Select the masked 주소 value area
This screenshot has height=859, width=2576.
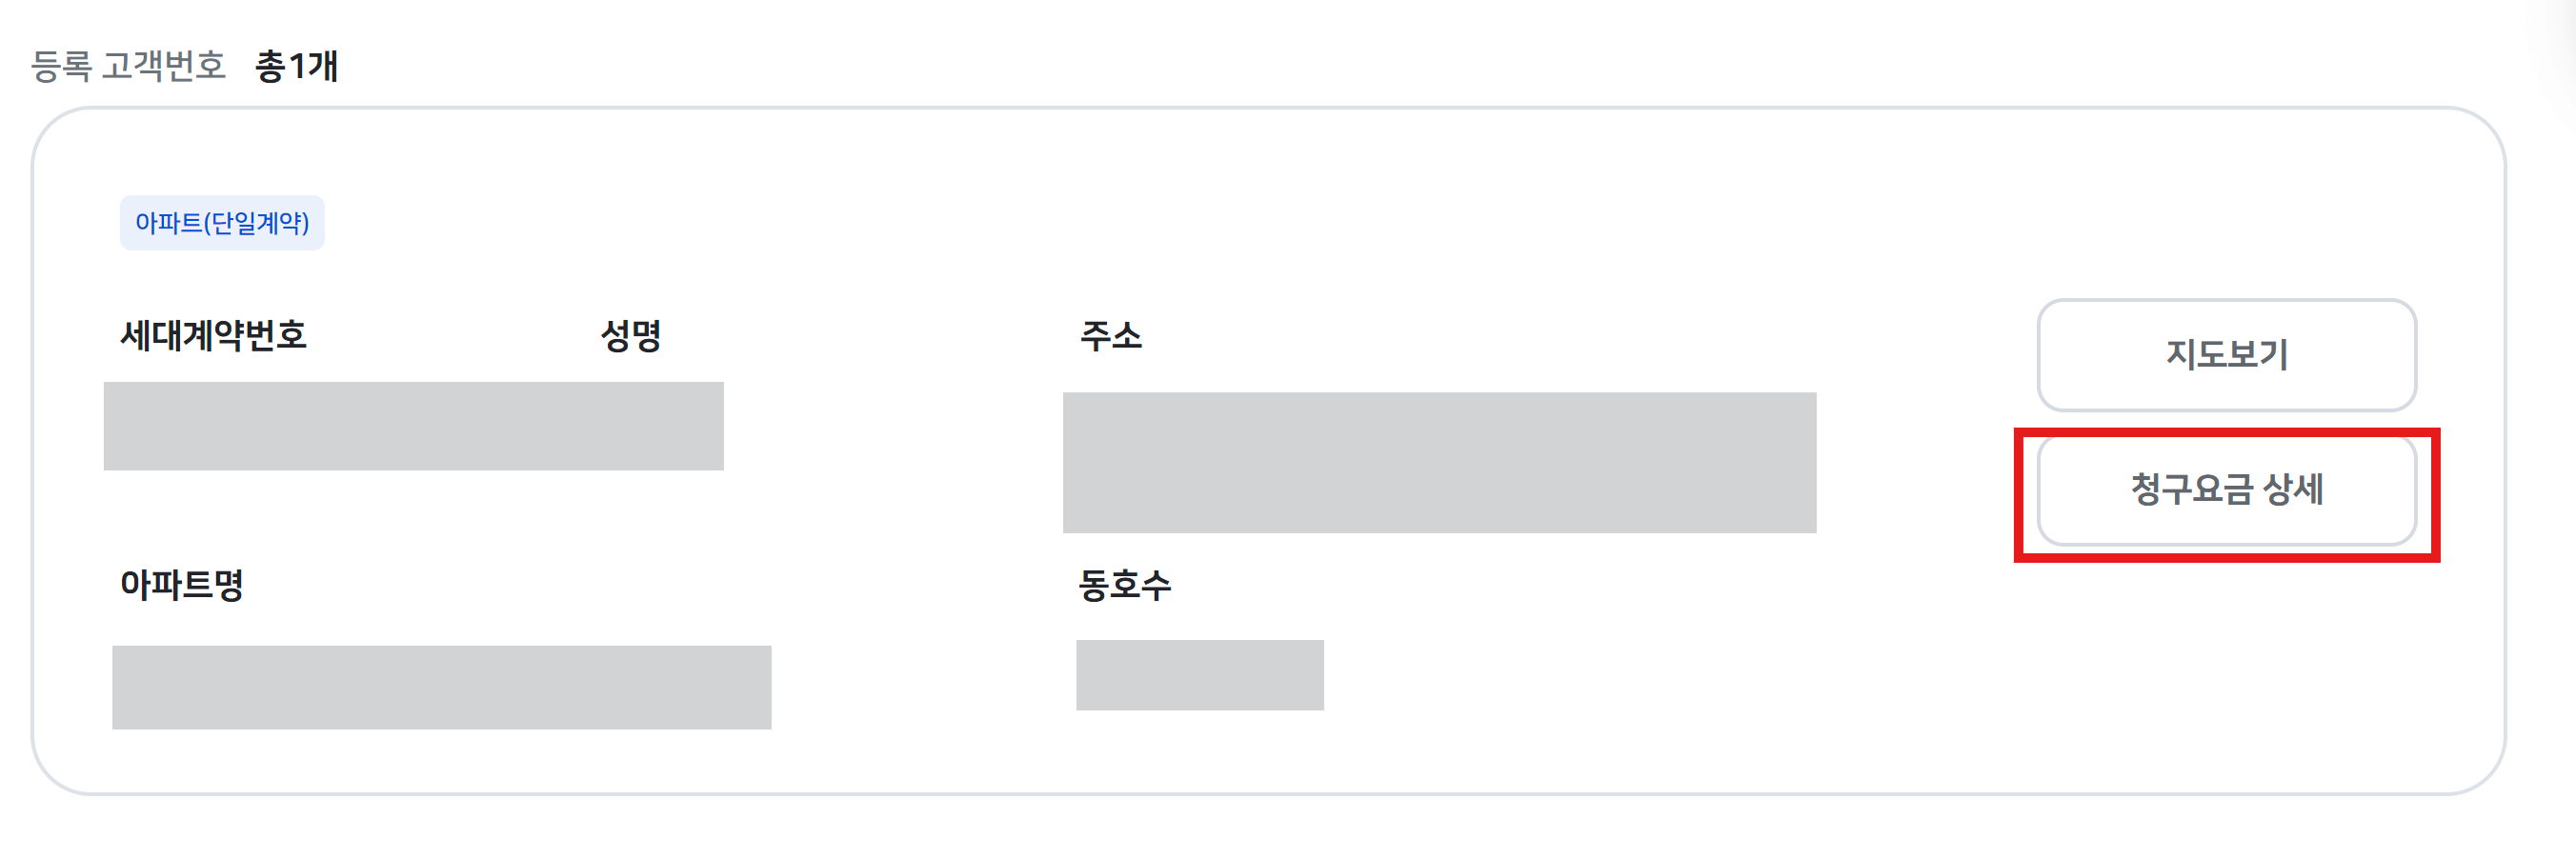(1441, 466)
